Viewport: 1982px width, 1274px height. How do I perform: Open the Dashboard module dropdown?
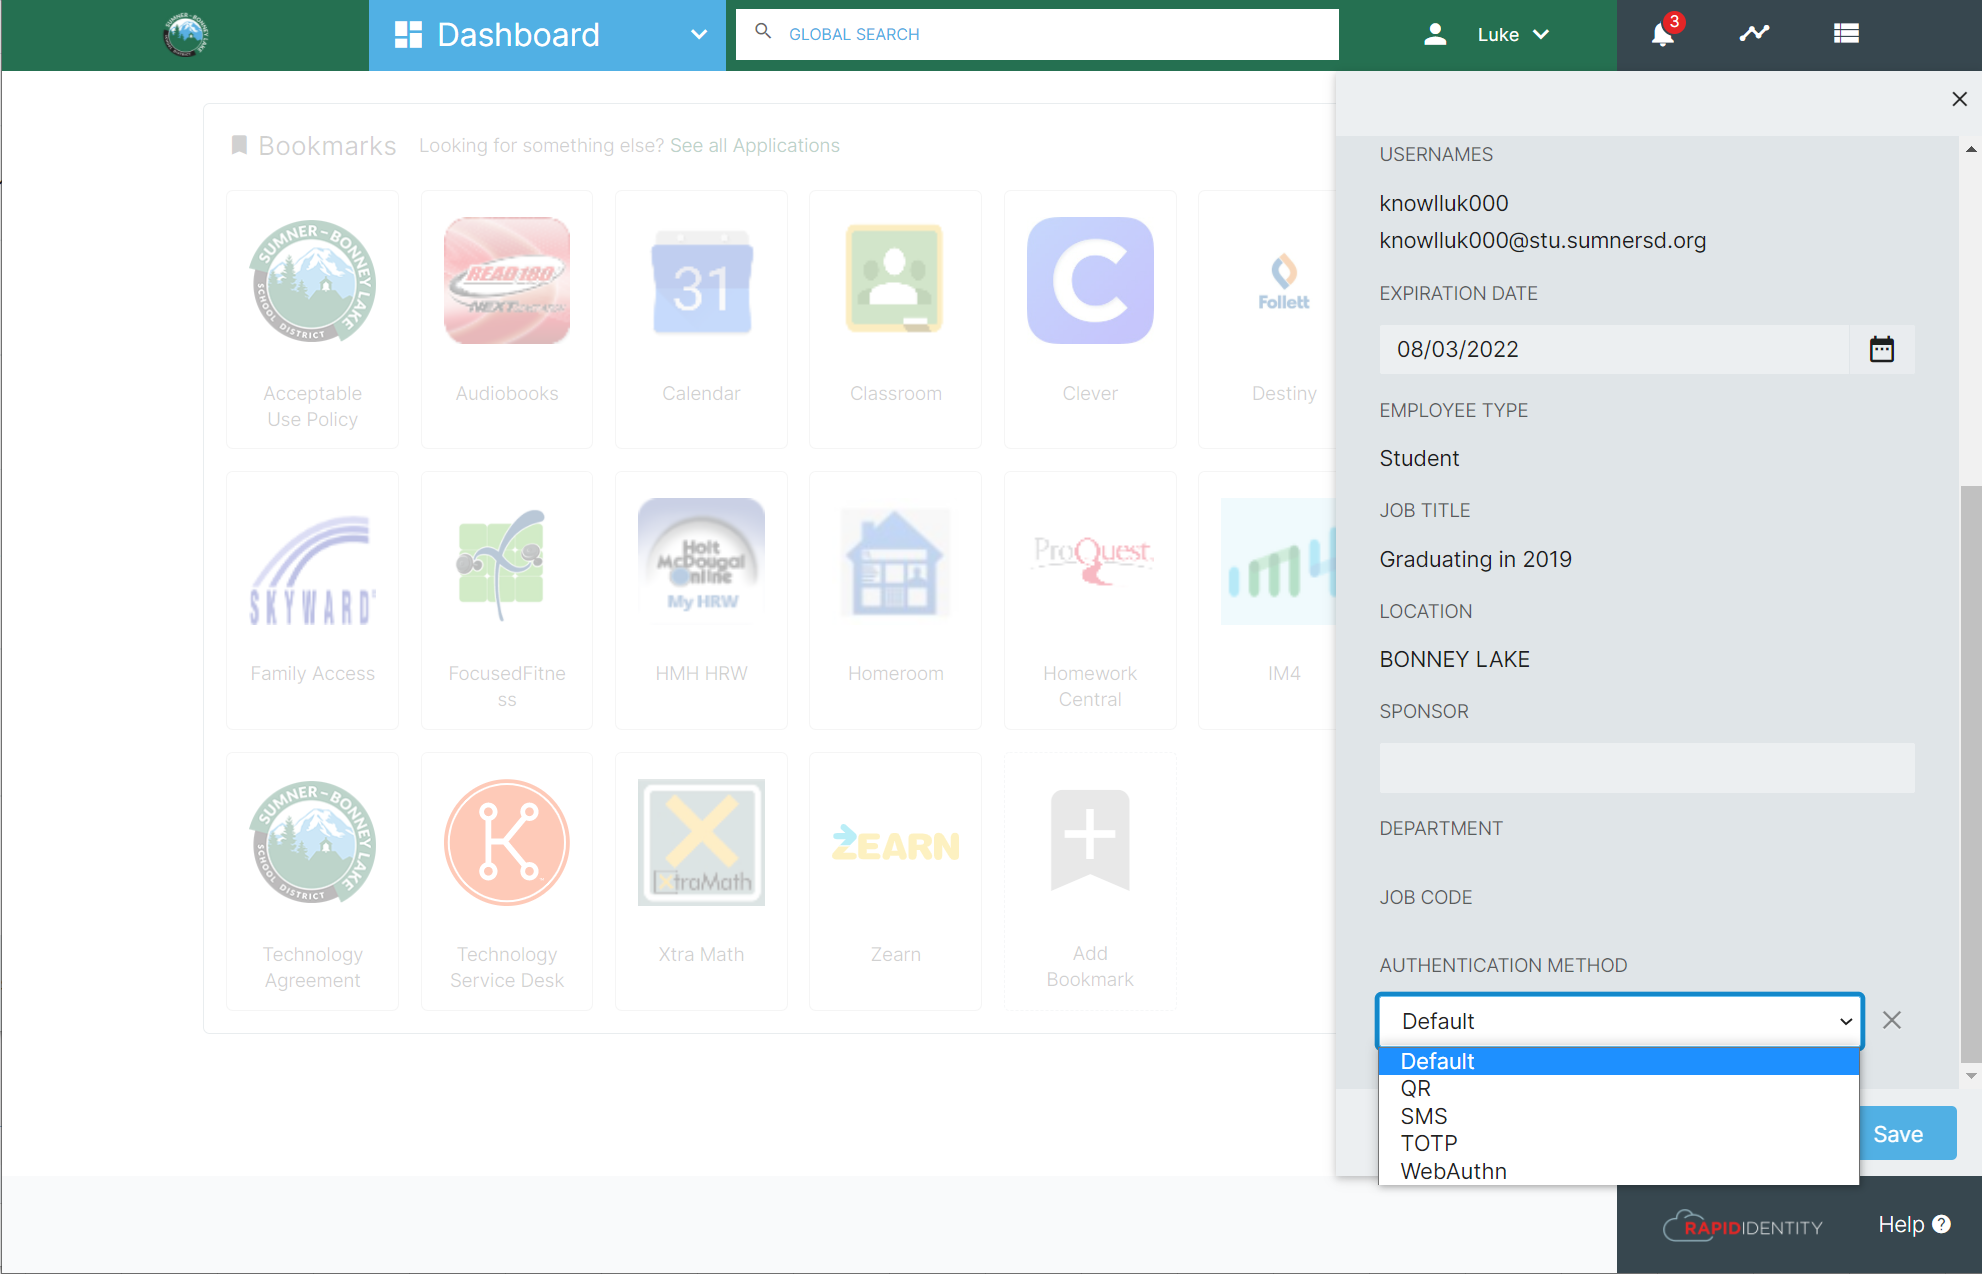point(547,35)
